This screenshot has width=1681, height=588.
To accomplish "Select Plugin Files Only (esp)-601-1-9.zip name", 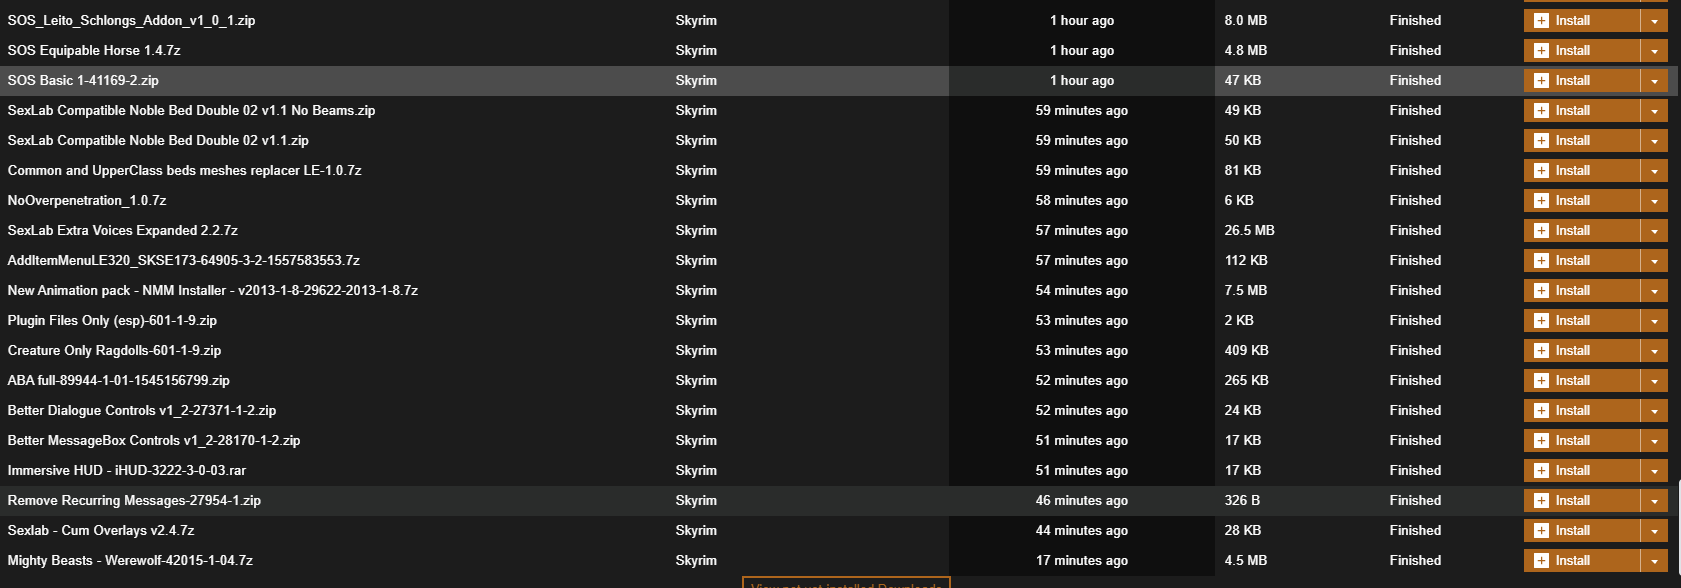I will 112,320.
